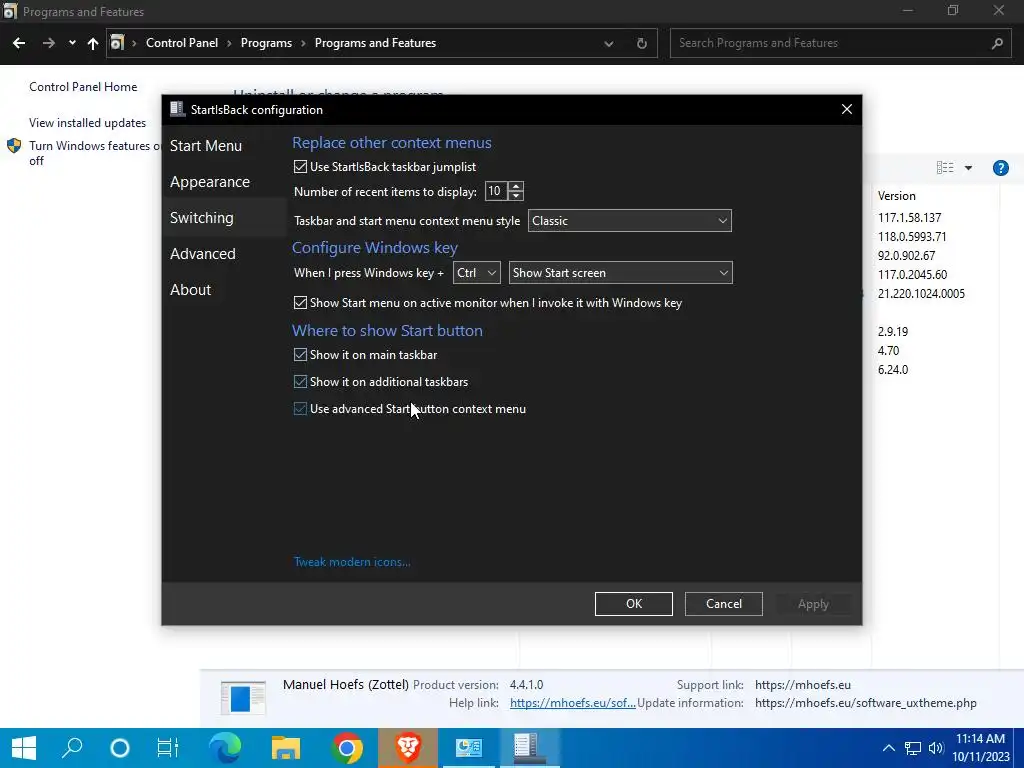The height and width of the screenshot is (768, 1024).
Task: Click Cancel in StartIsBack configuration
Action: [x=724, y=604]
